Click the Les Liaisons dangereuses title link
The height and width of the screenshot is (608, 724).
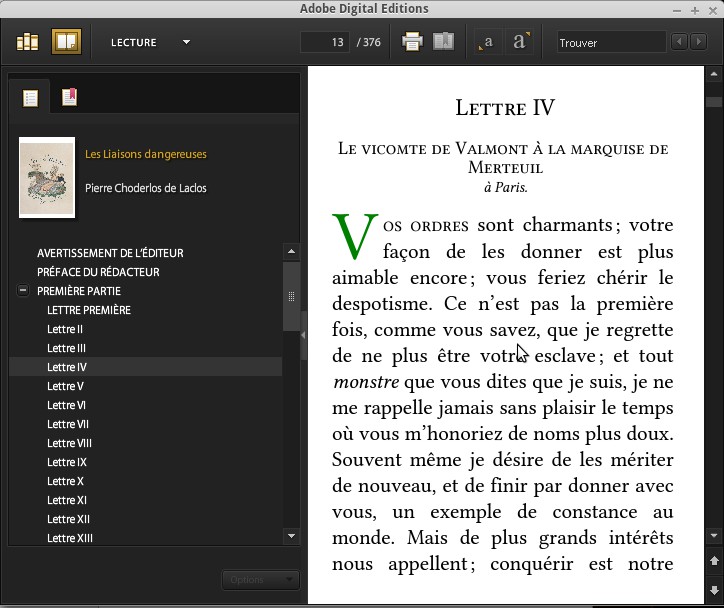click(x=146, y=154)
